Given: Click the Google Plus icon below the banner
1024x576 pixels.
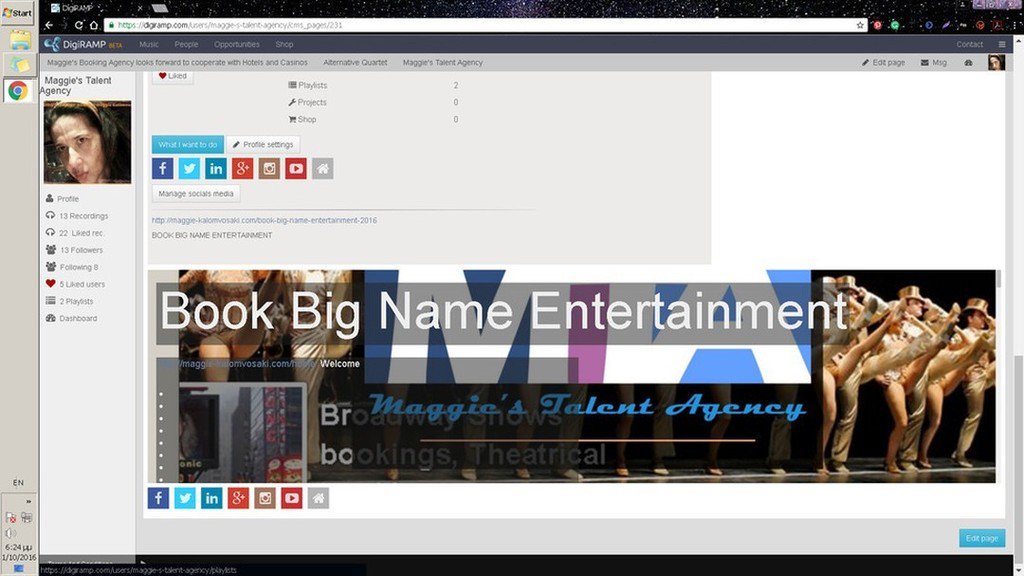Looking at the screenshot, I should (x=238, y=498).
